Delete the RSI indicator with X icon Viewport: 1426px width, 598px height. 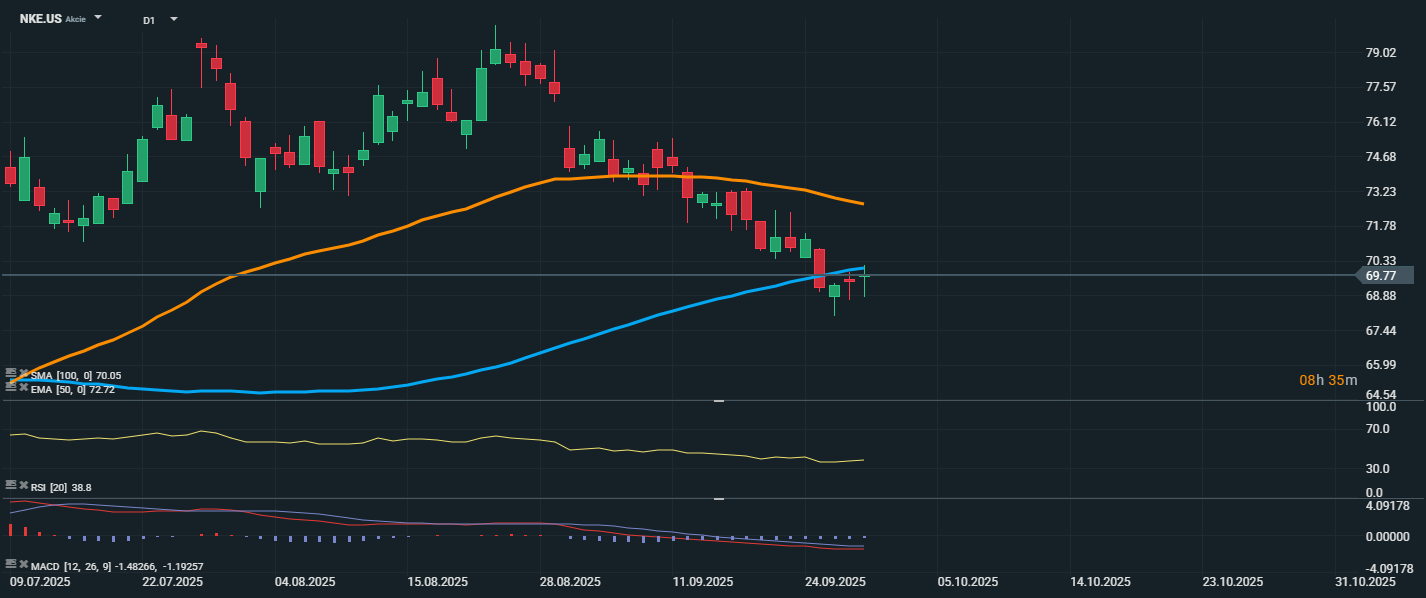click(x=23, y=485)
